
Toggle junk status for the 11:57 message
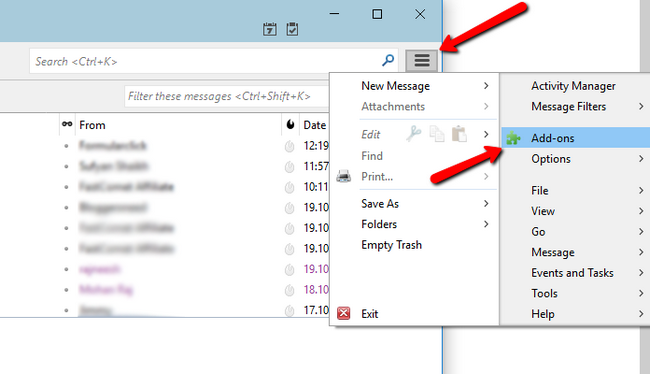289,167
